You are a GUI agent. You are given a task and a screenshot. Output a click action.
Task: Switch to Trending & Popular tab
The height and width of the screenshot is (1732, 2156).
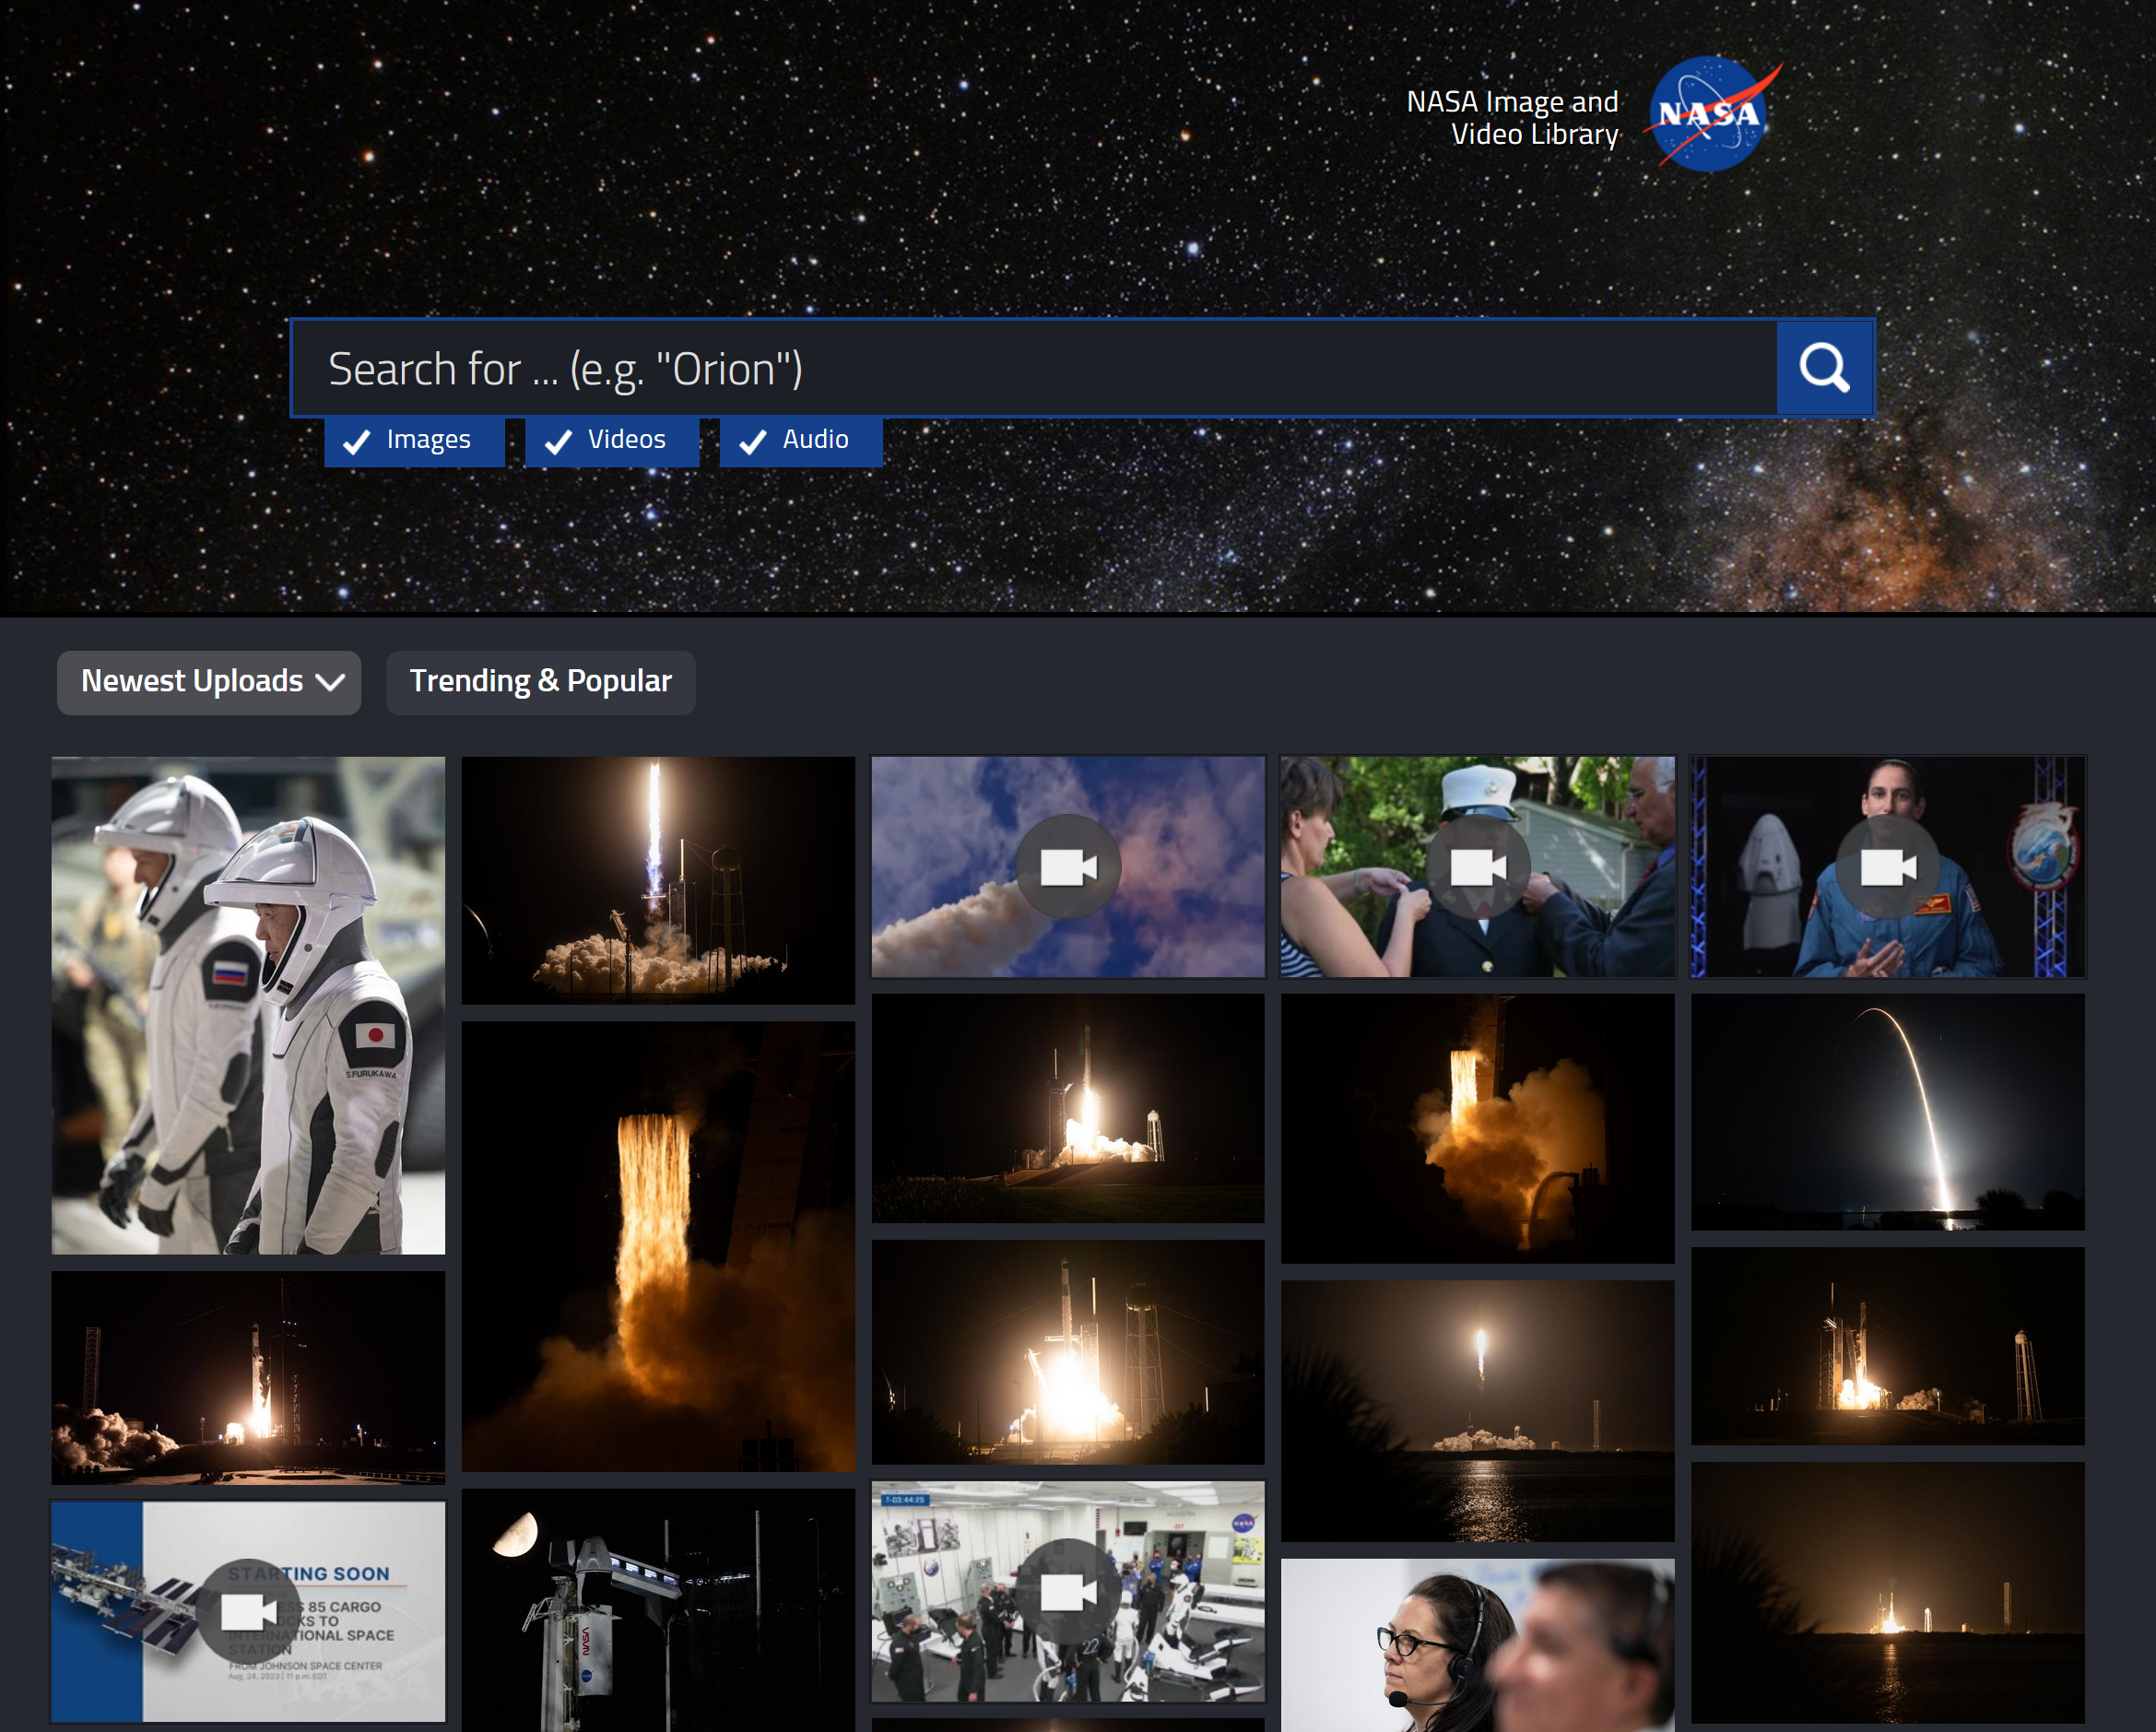(541, 682)
